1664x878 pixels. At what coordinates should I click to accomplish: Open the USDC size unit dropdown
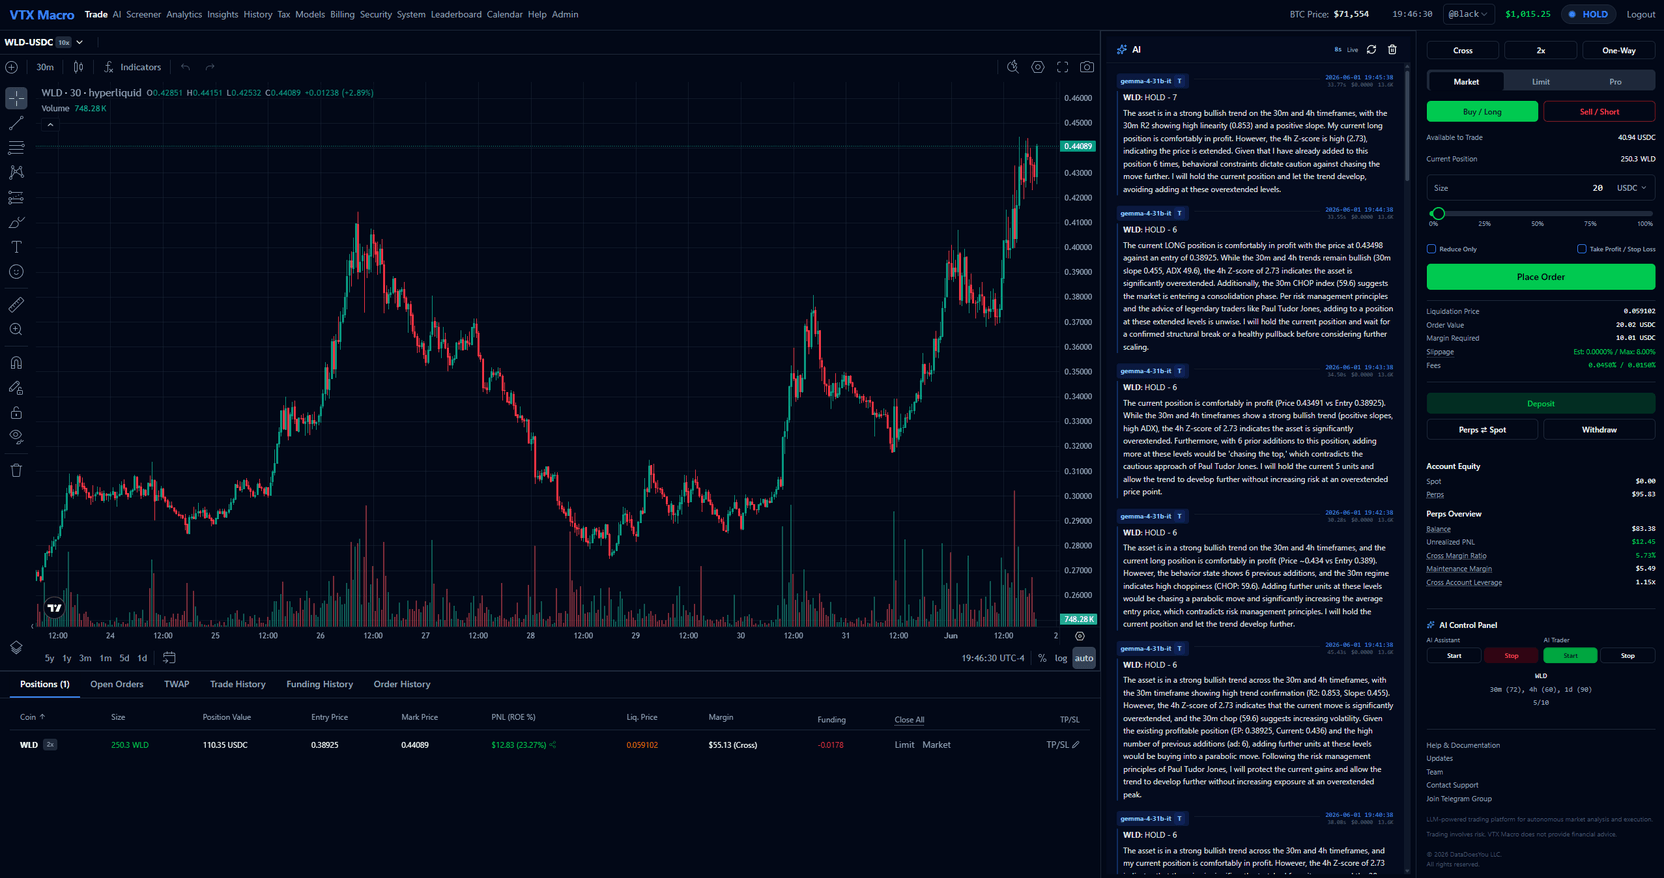point(1631,188)
